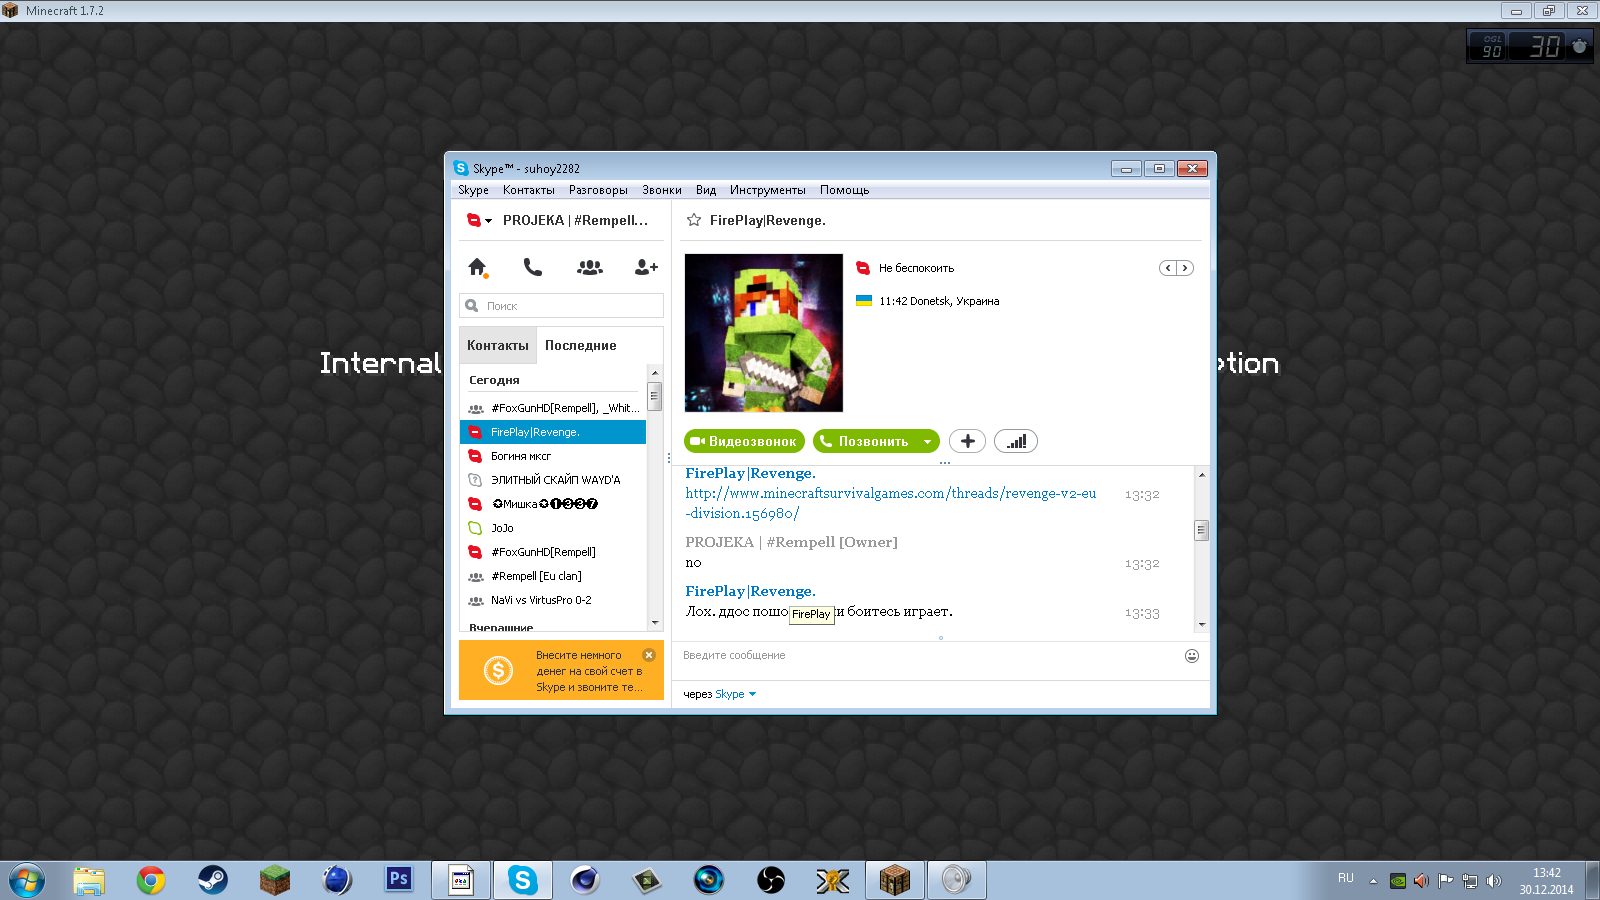Open the white speaker volume tray icon
This screenshot has height=900, width=1600.
pos(1494,881)
